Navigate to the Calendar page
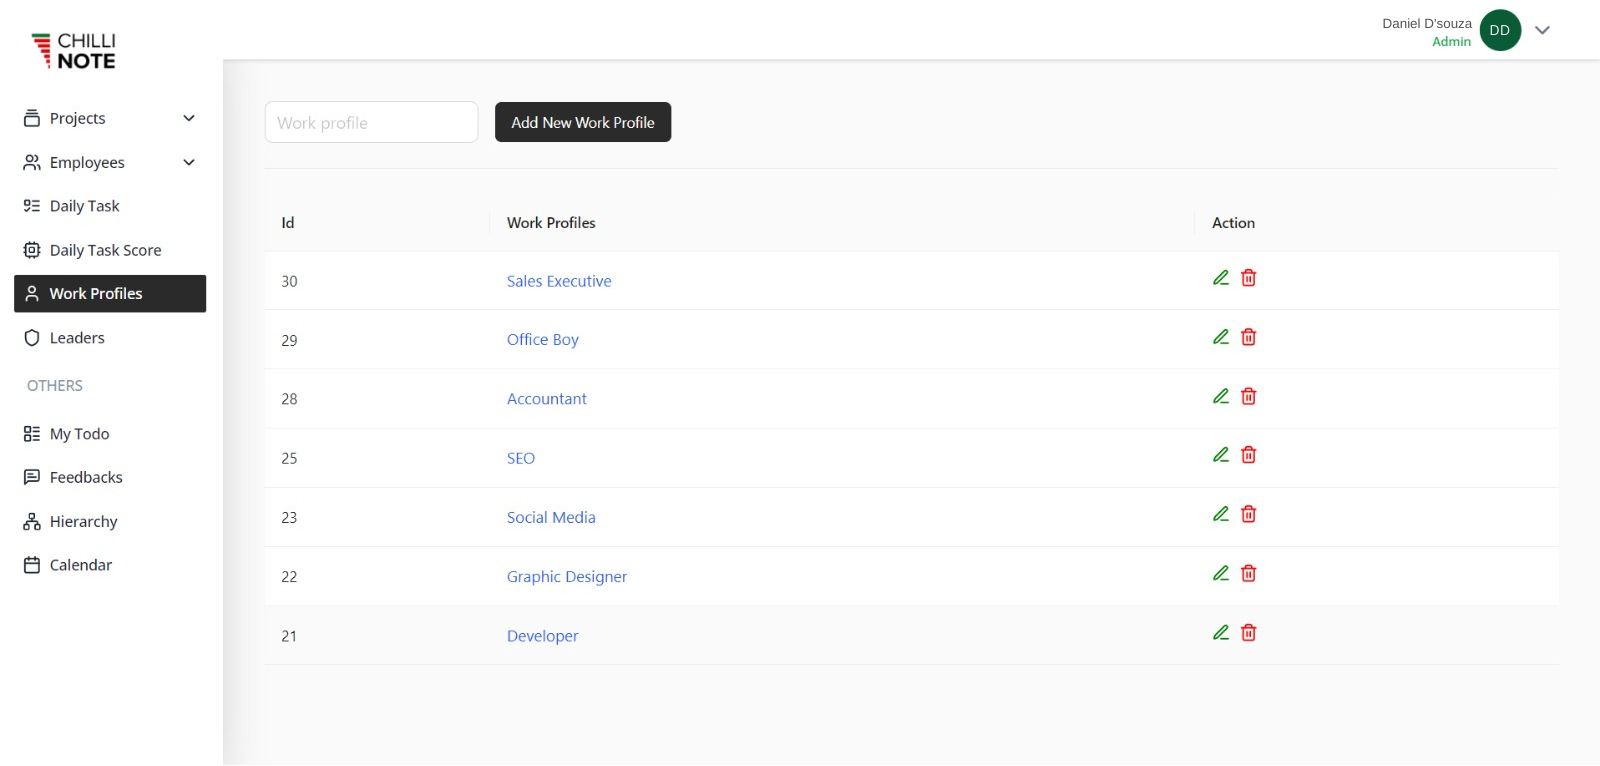 click(x=80, y=565)
